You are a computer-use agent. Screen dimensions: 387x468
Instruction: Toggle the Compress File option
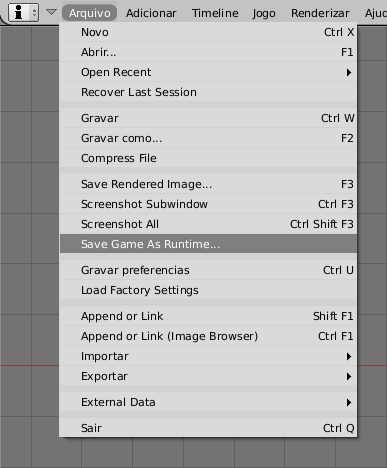tap(208, 158)
